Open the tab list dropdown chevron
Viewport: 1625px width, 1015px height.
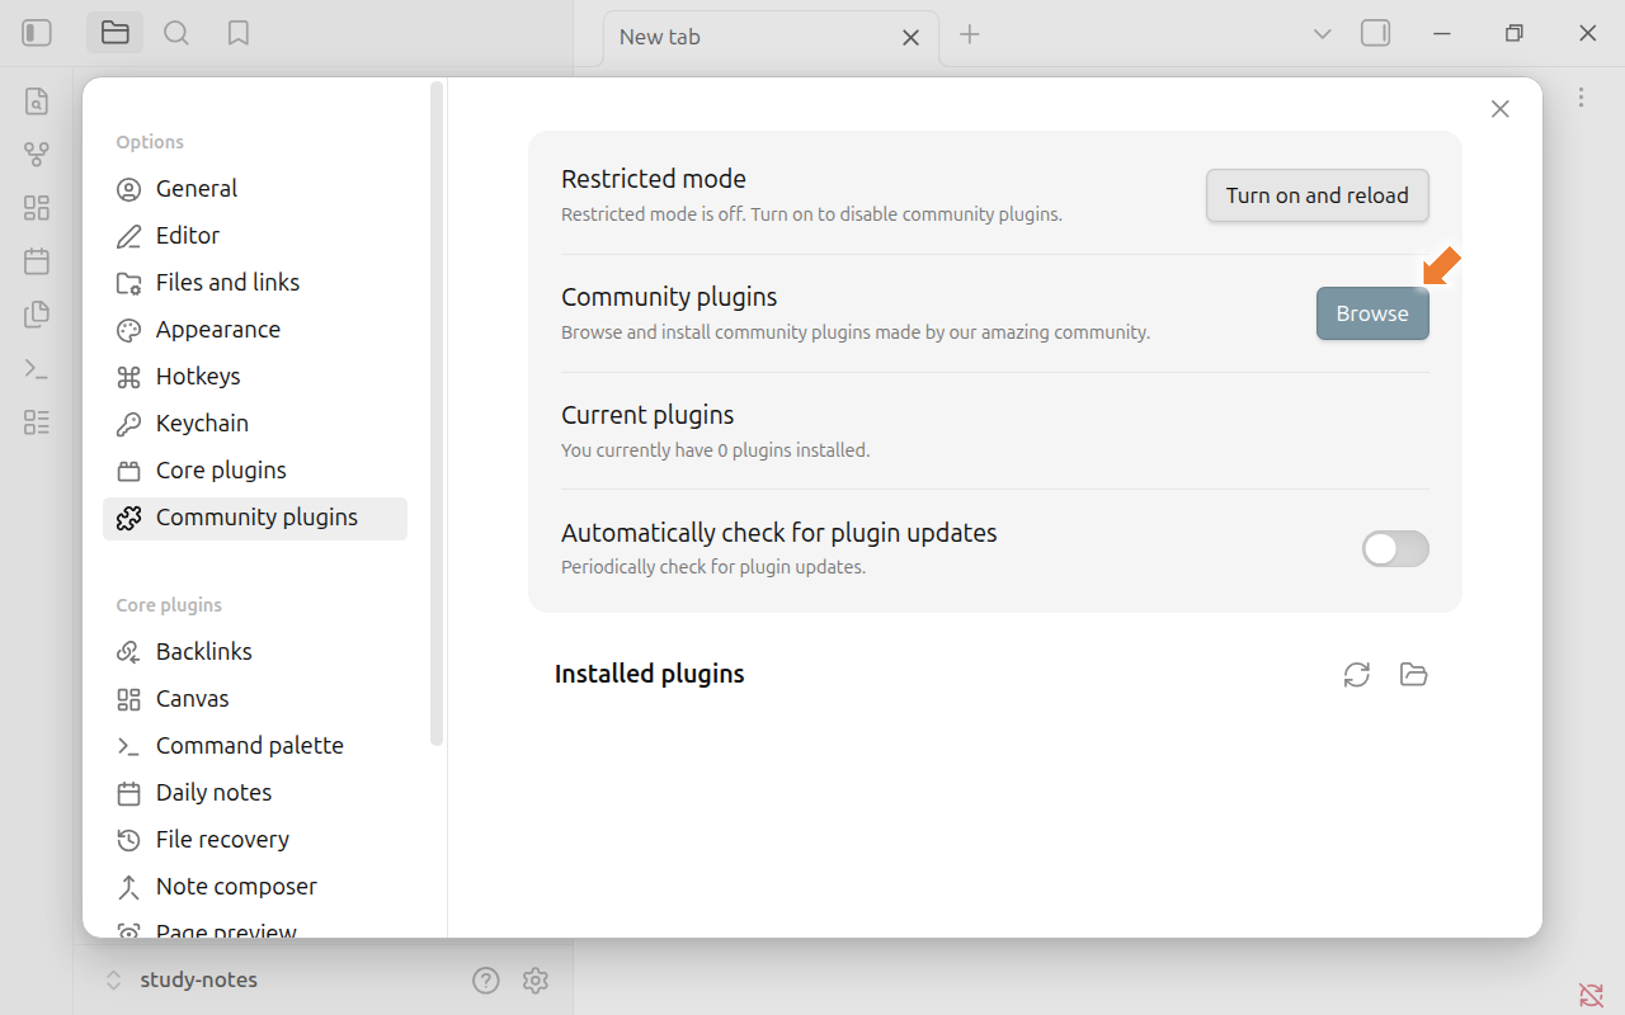tap(1322, 34)
